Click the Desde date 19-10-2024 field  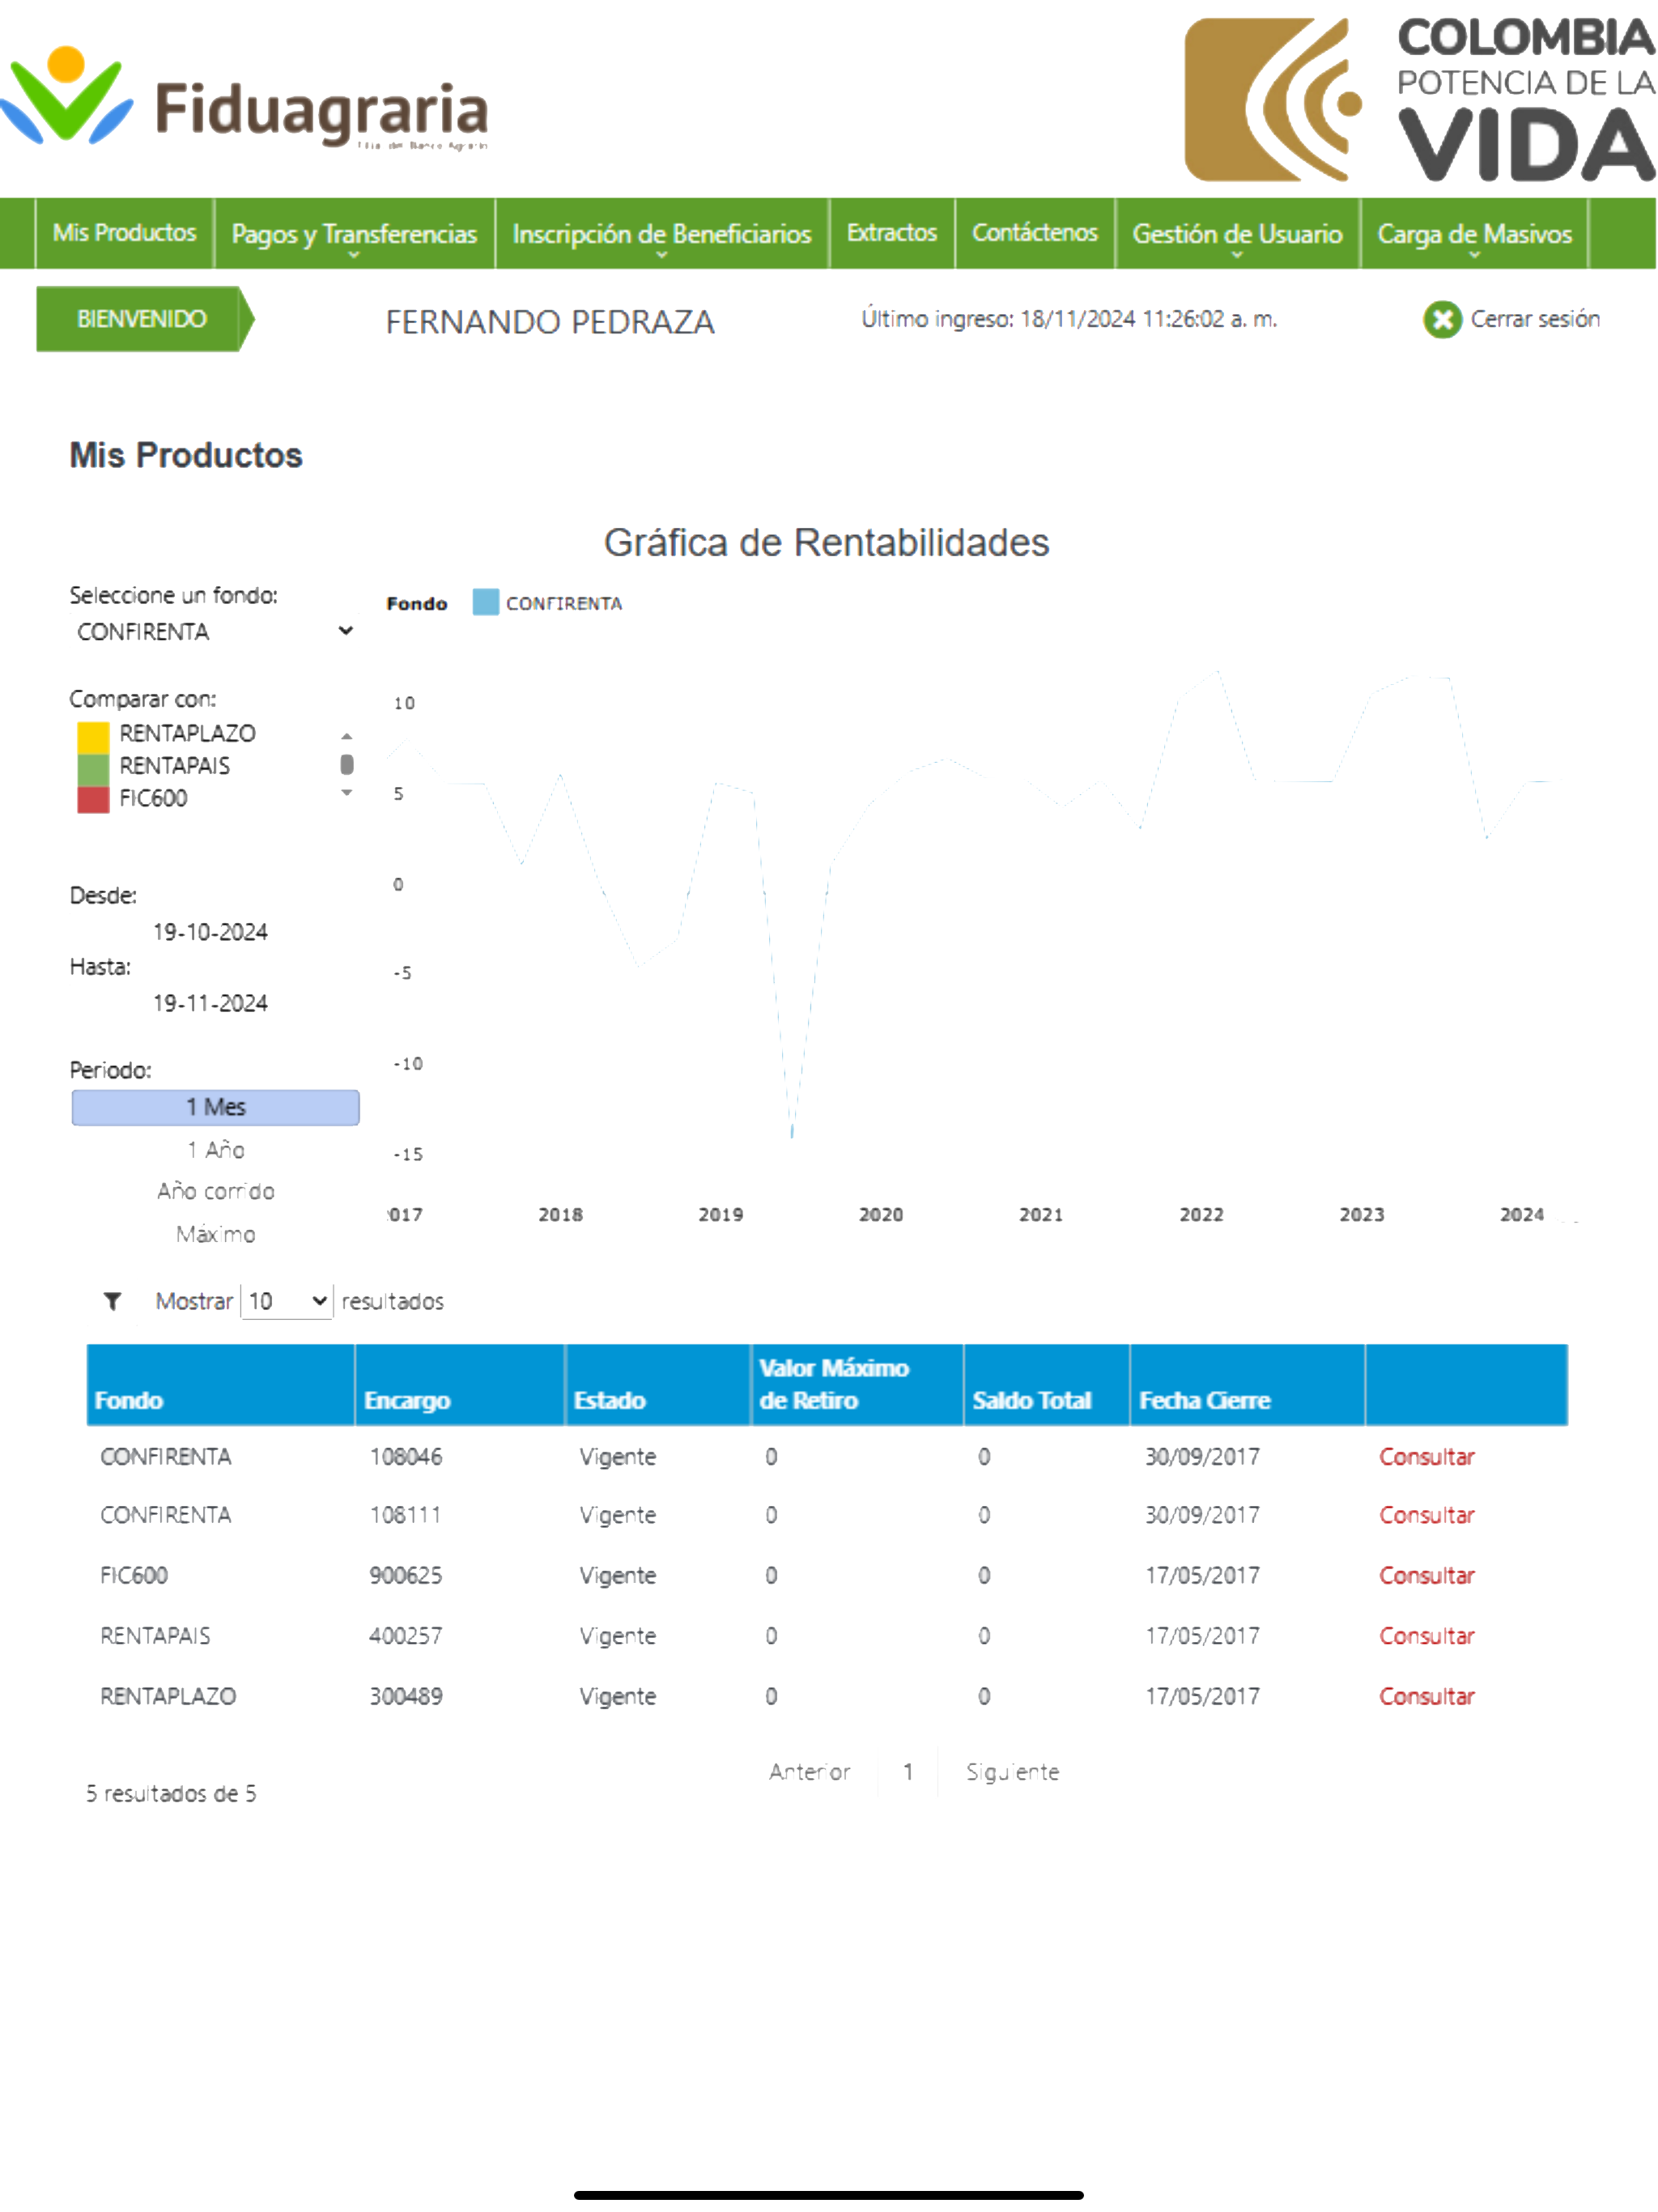click(x=210, y=932)
